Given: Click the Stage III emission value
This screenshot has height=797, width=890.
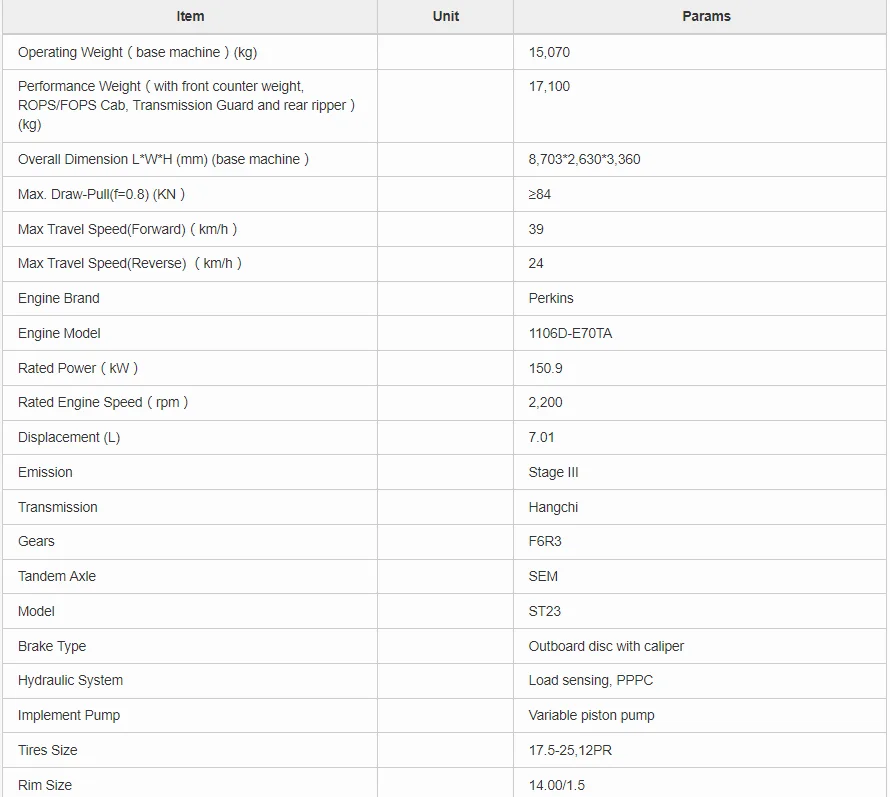Looking at the screenshot, I should (553, 472).
